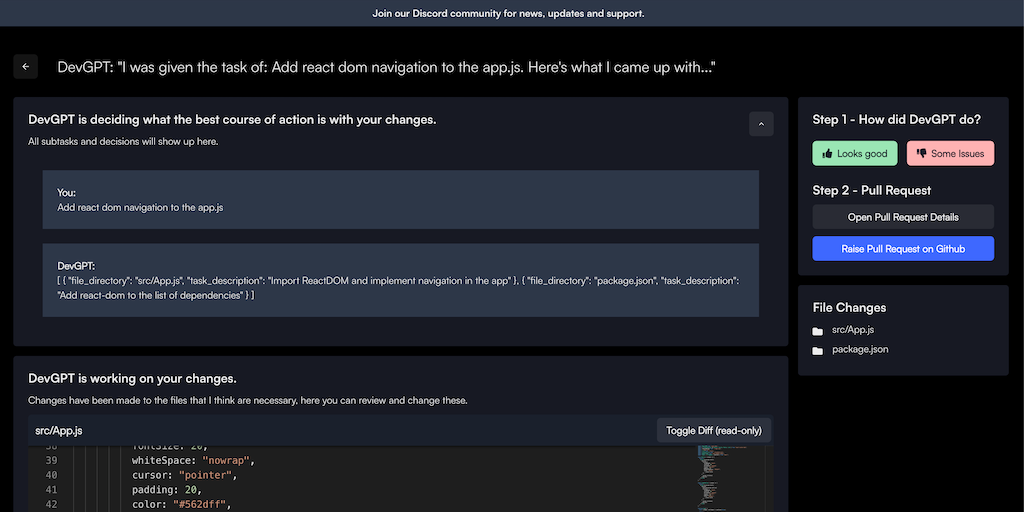Toggle Diff (read-only) view
This screenshot has width=1024, height=512.
pyautogui.click(x=713, y=431)
